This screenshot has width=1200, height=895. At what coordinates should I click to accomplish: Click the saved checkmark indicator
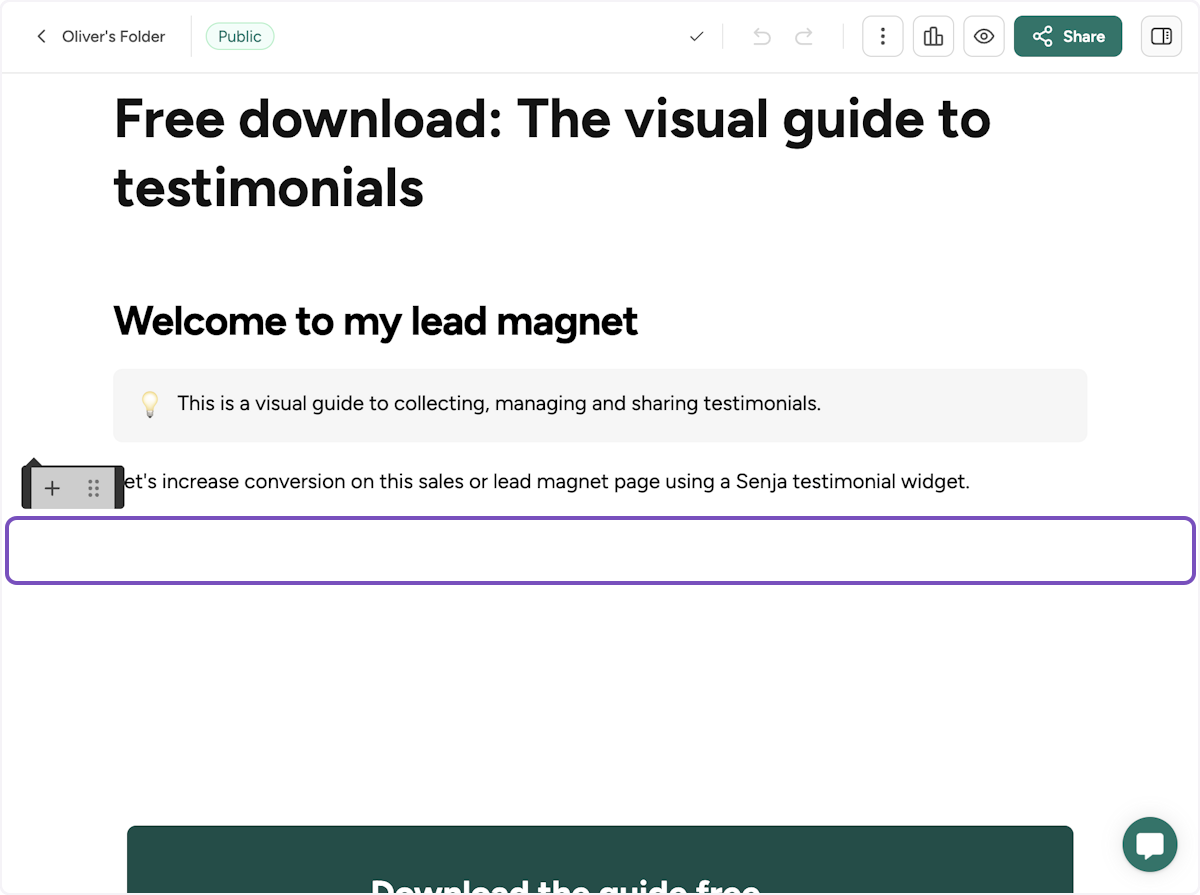(696, 36)
